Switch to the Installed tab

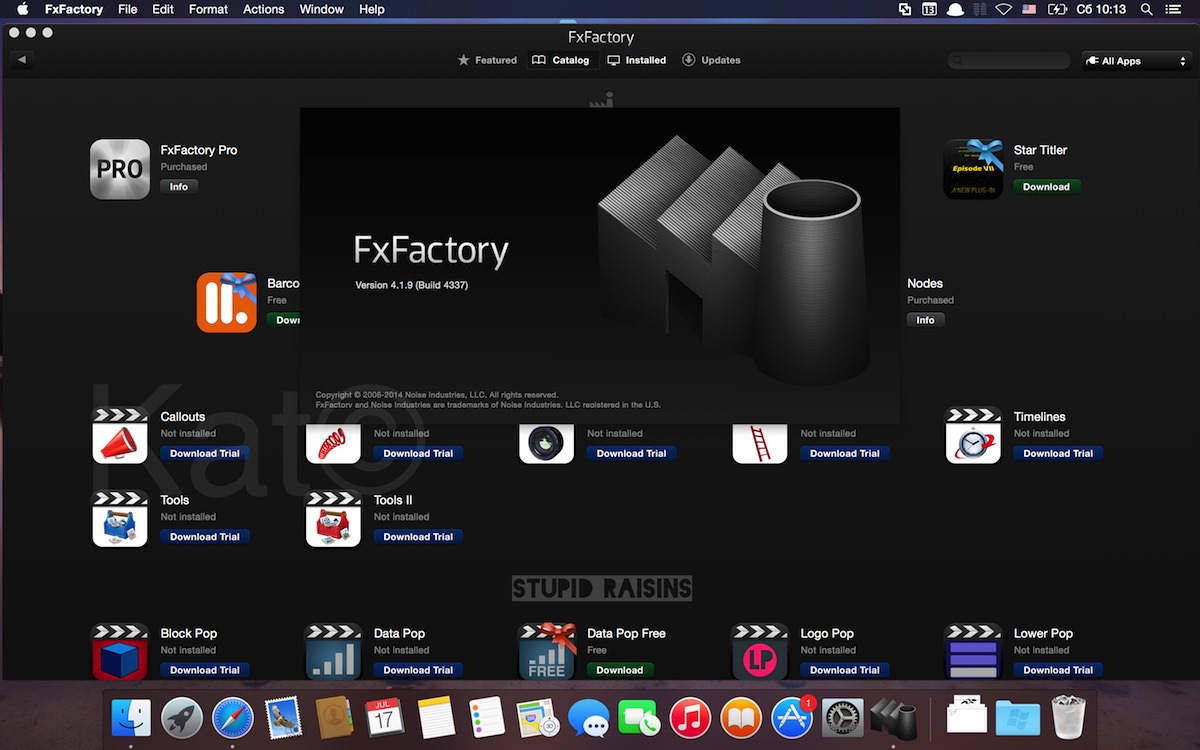(x=637, y=60)
